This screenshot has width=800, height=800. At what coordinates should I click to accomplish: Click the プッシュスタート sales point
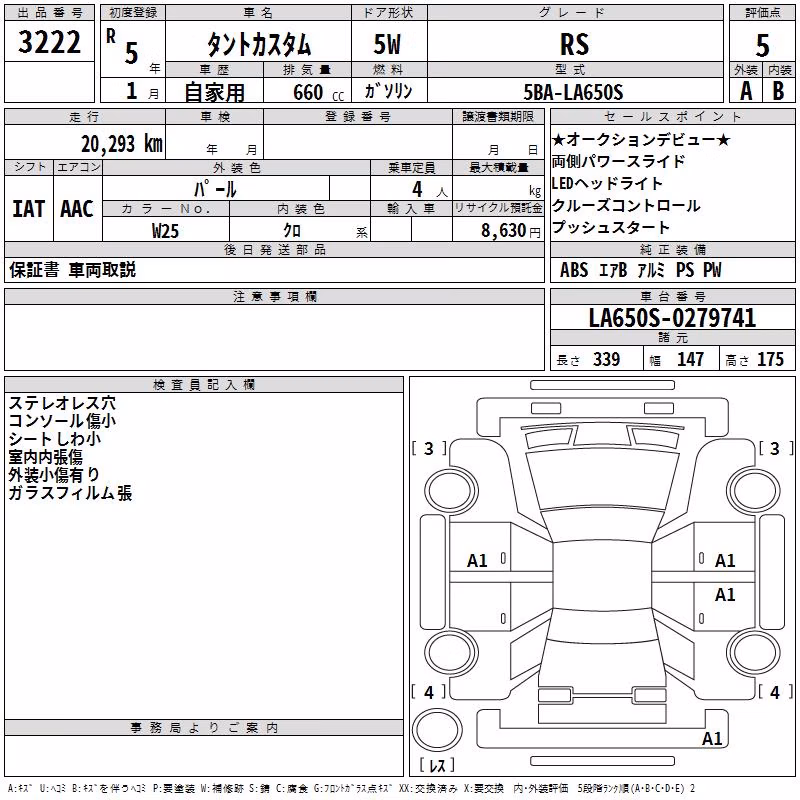point(611,228)
